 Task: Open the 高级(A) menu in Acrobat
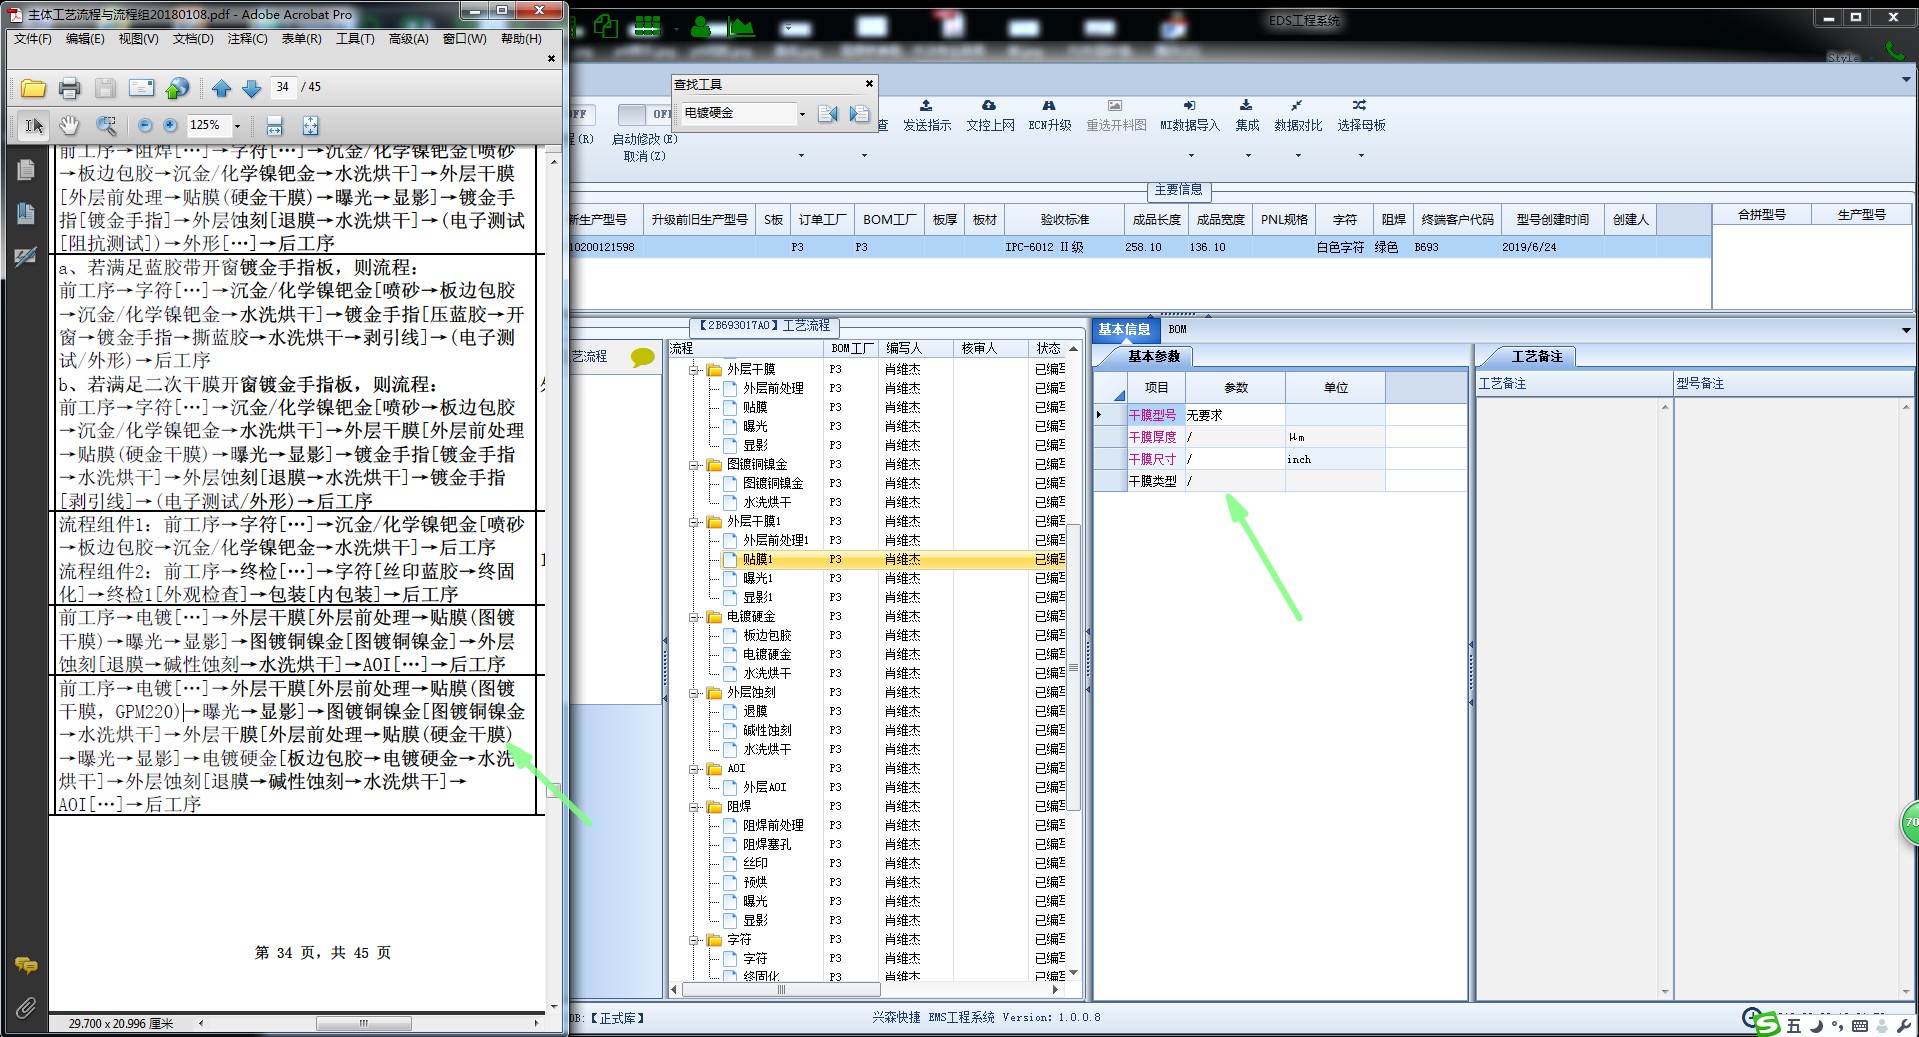[x=408, y=39]
